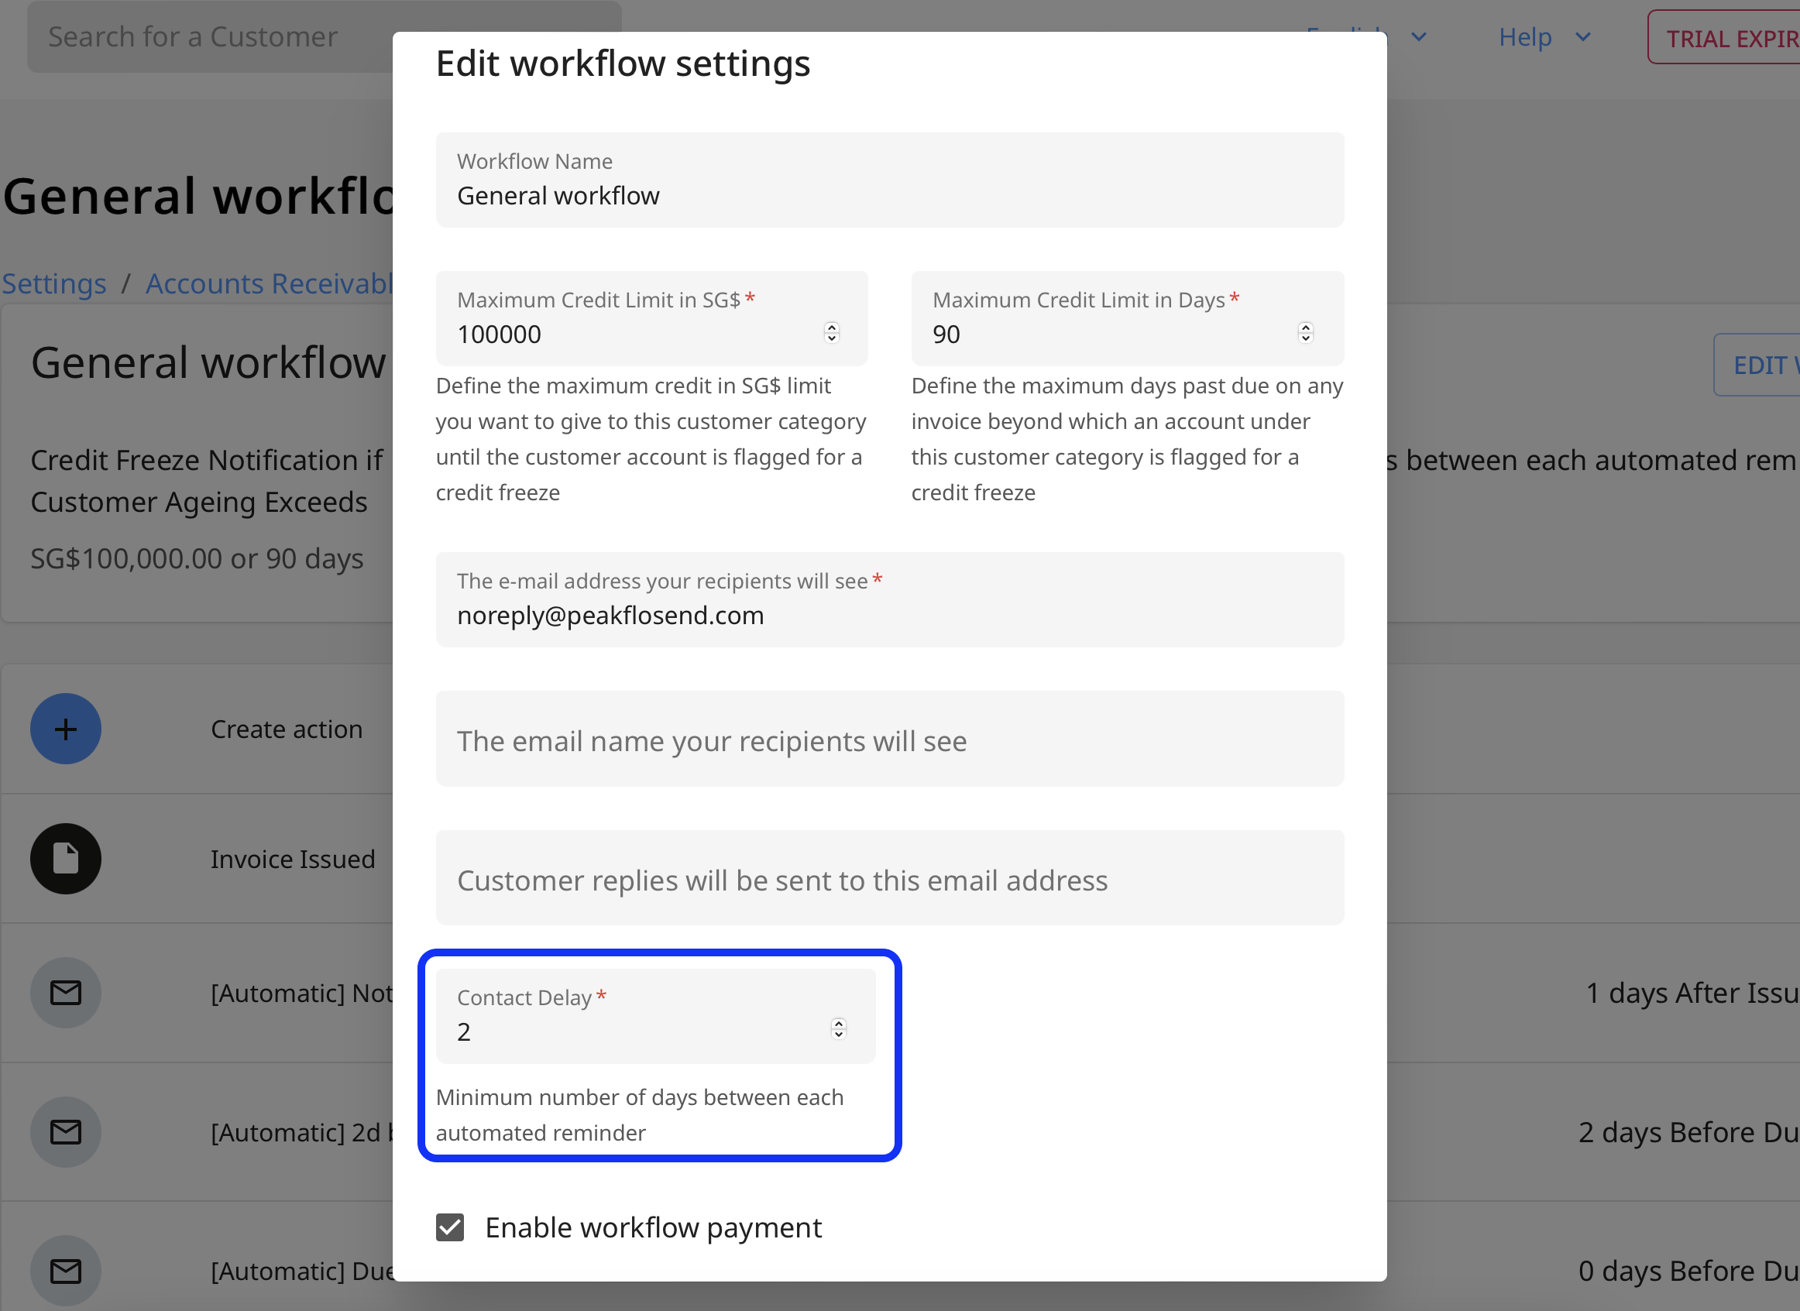Open the Settings breadcrumb link
This screenshot has height=1311, width=1800.
coord(54,283)
